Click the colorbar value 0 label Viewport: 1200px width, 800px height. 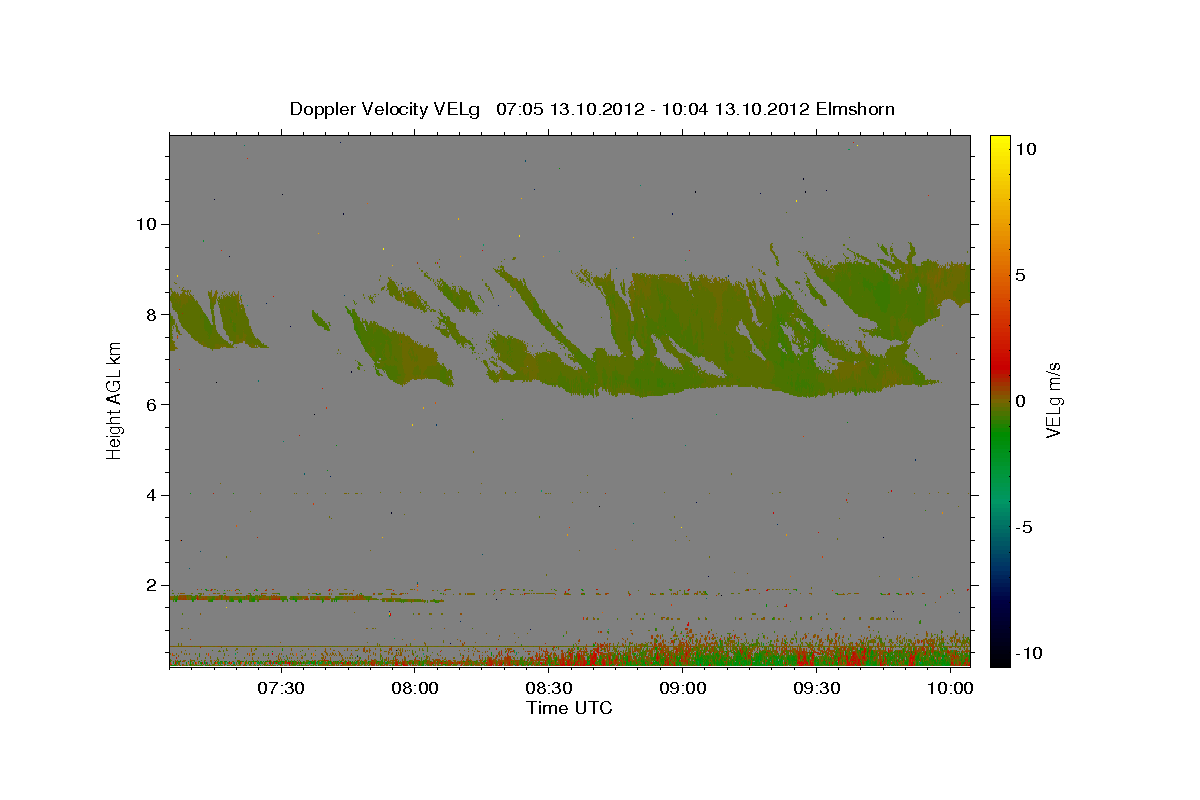click(x=1020, y=401)
